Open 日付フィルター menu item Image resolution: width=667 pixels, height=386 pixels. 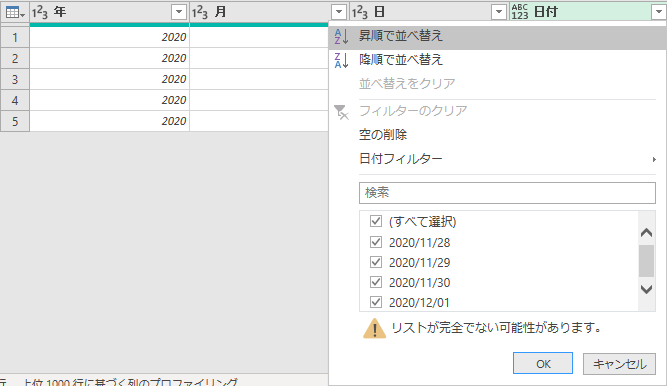[498, 159]
